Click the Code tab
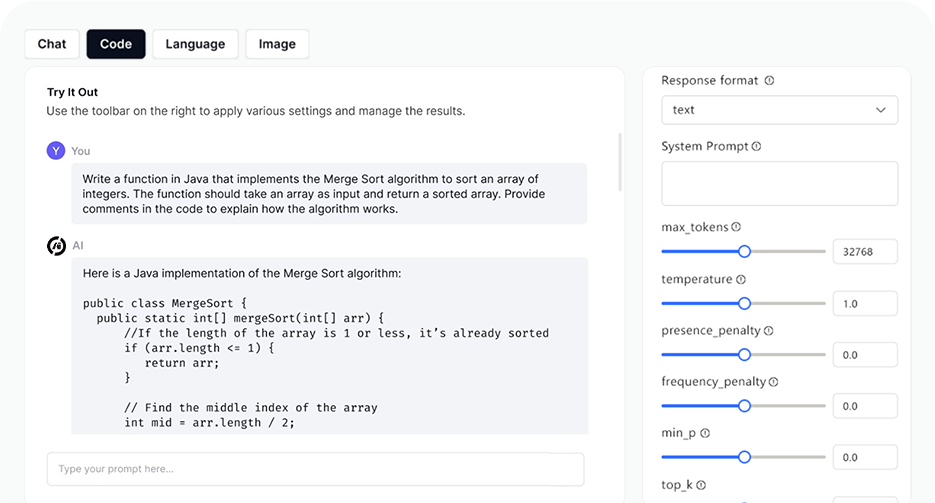Screen dimensions: 935x503 (x=116, y=44)
